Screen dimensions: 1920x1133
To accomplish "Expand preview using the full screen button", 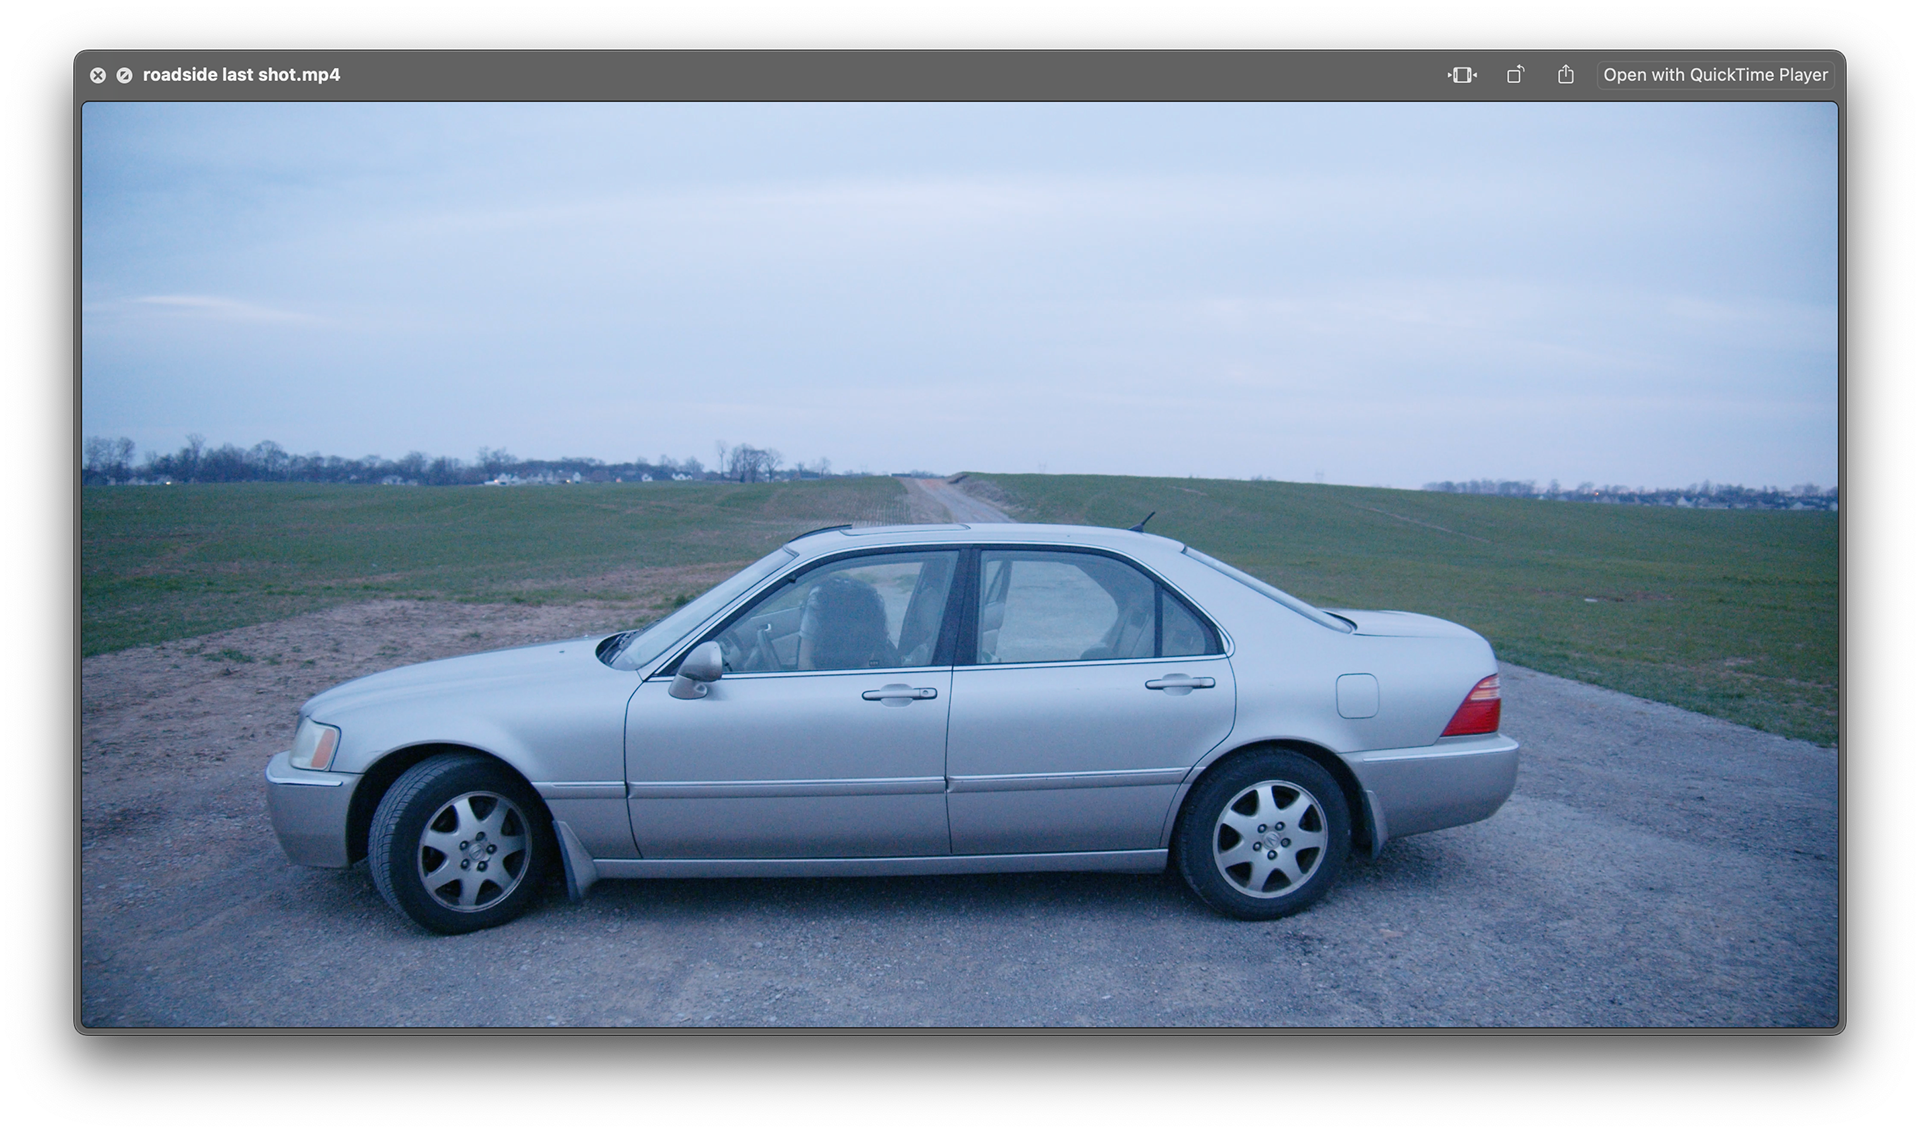I will (x=124, y=75).
